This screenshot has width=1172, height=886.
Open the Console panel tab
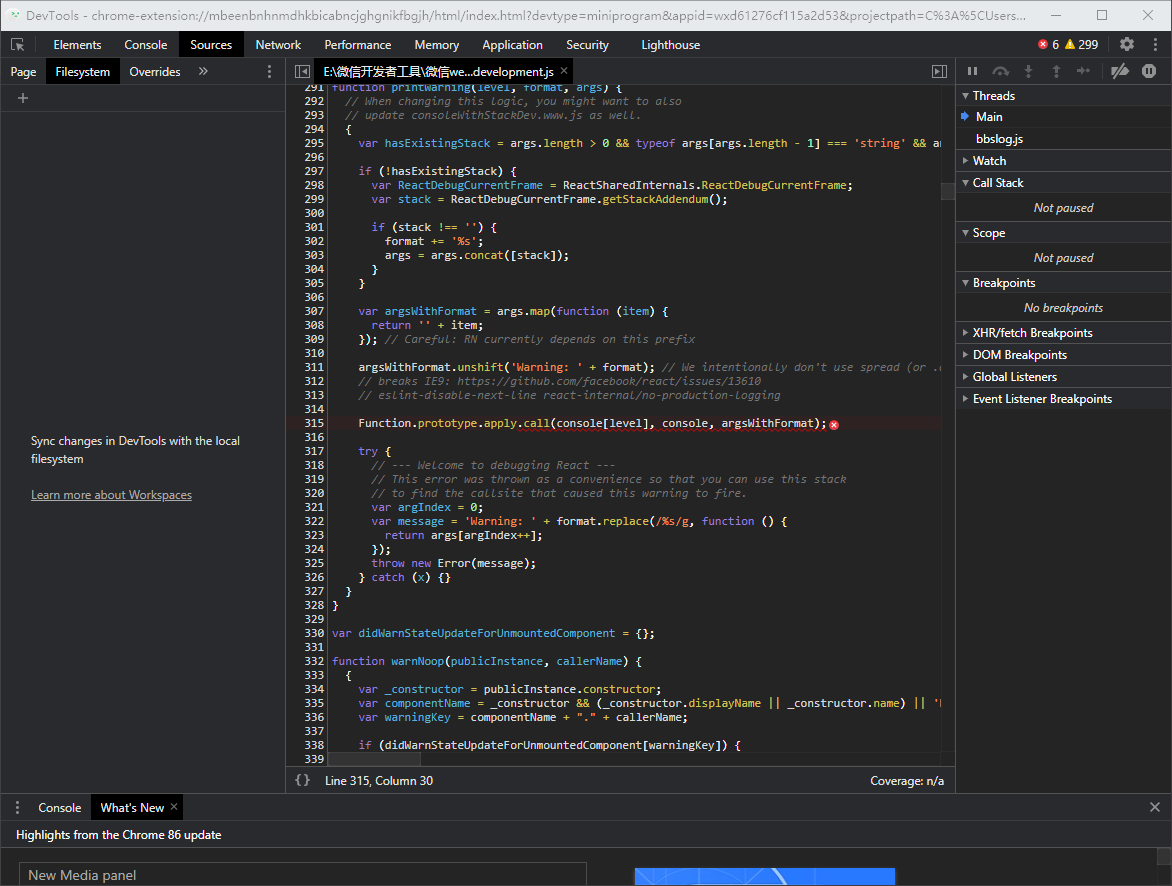coord(146,45)
